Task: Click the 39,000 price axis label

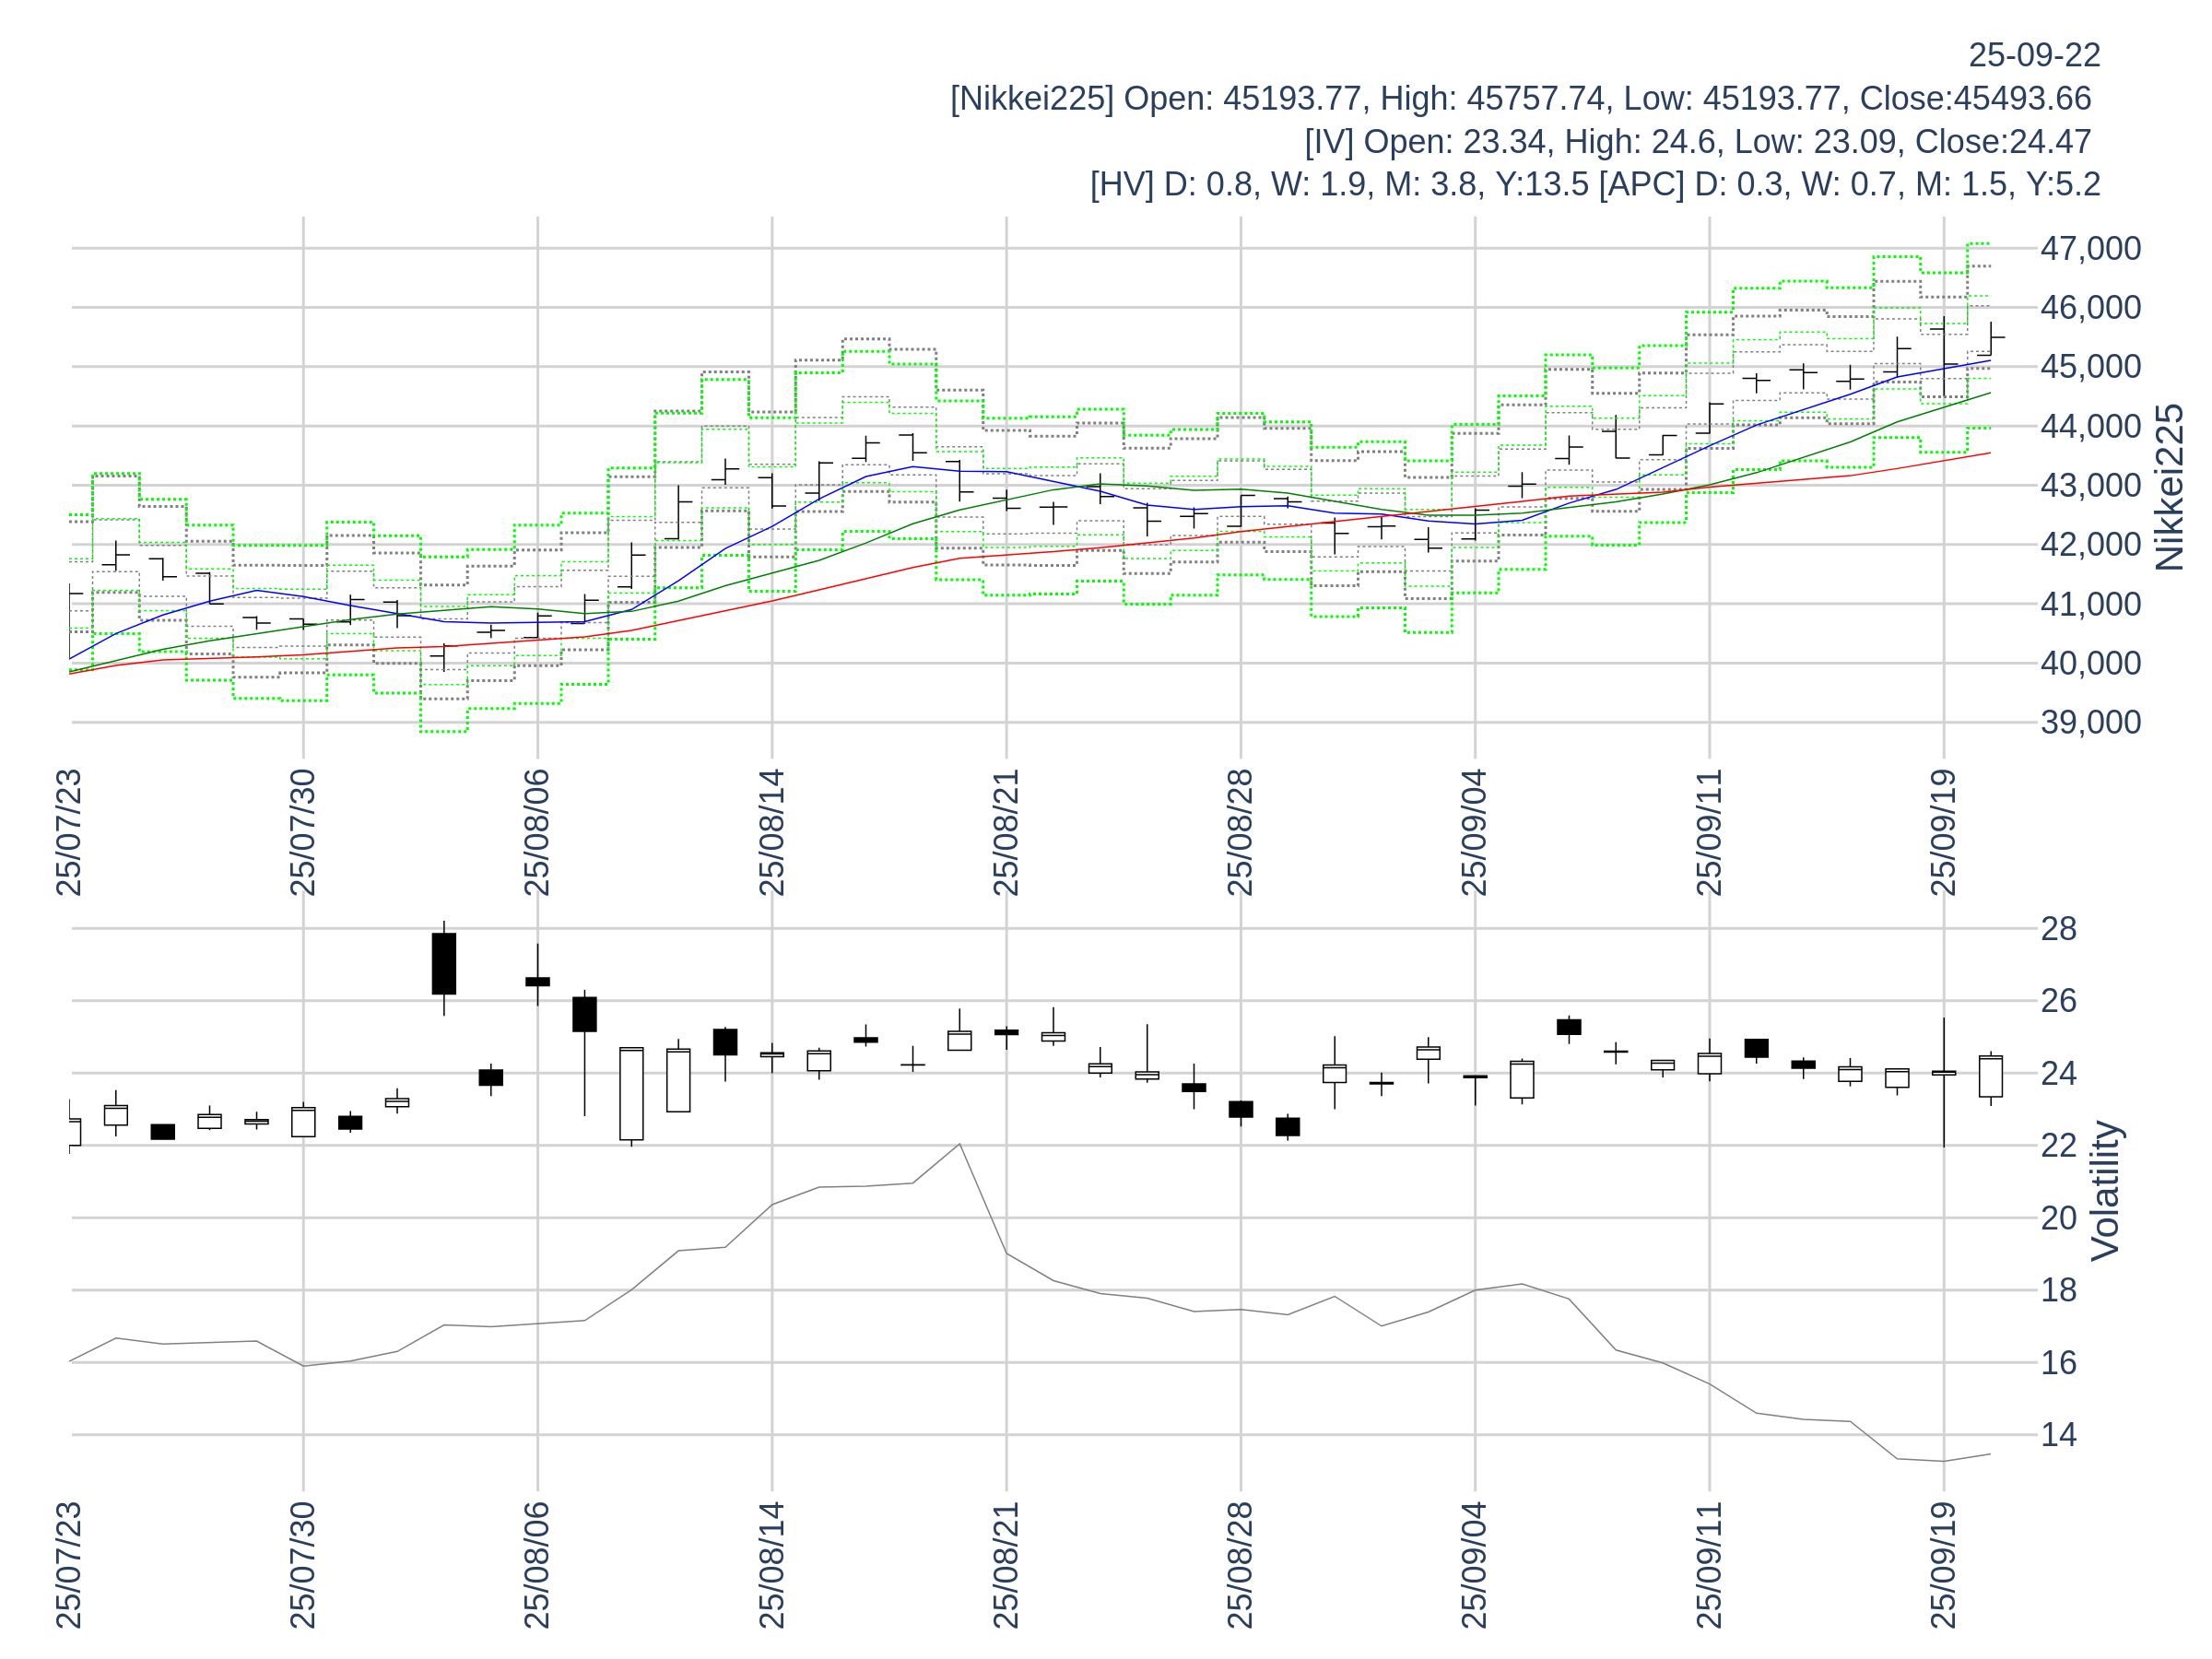Action: (2090, 722)
